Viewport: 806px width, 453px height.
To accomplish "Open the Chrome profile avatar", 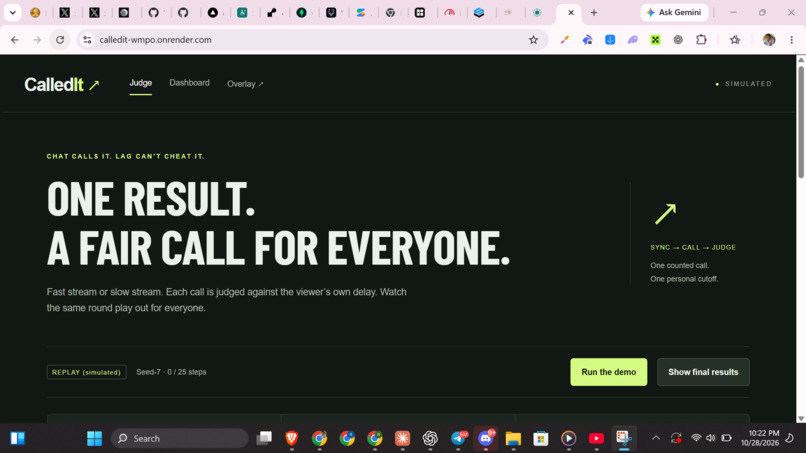I will point(769,40).
